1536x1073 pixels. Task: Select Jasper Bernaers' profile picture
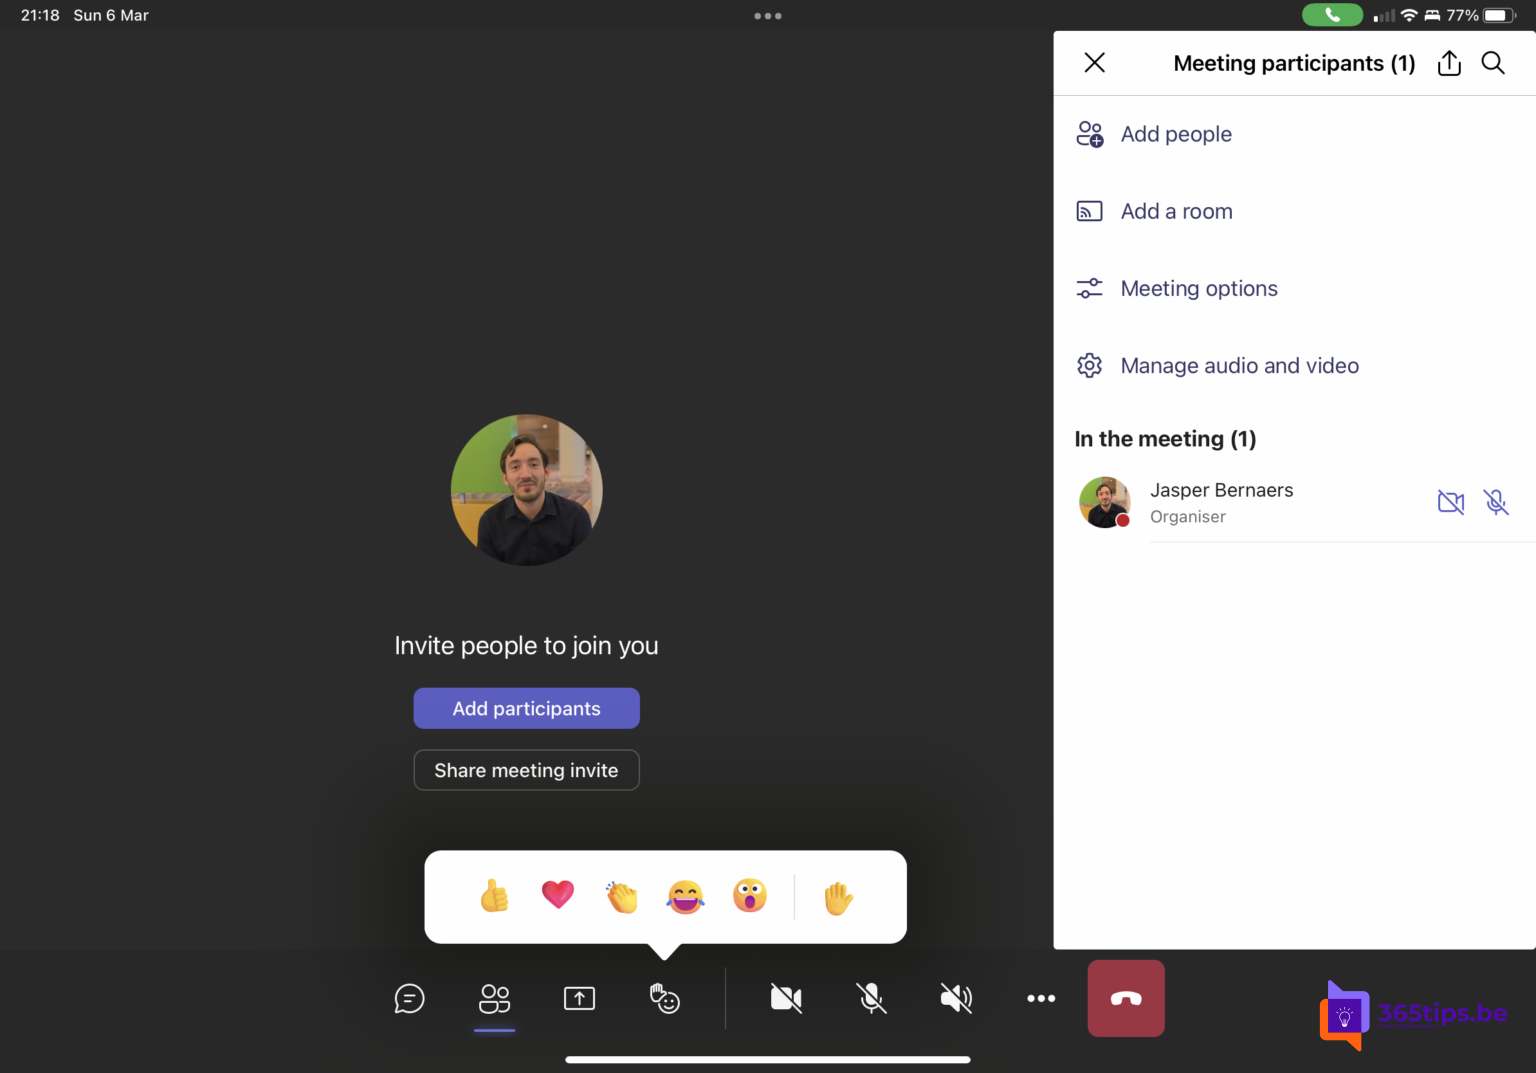(x=1104, y=503)
